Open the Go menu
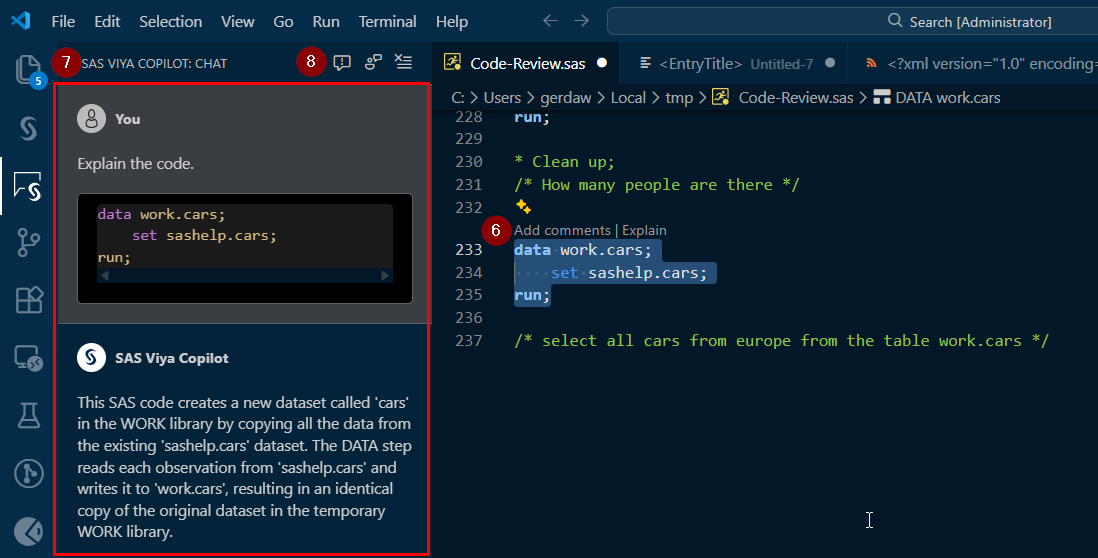Image resolution: width=1098 pixels, height=558 pixels. (x=283, y=22)
